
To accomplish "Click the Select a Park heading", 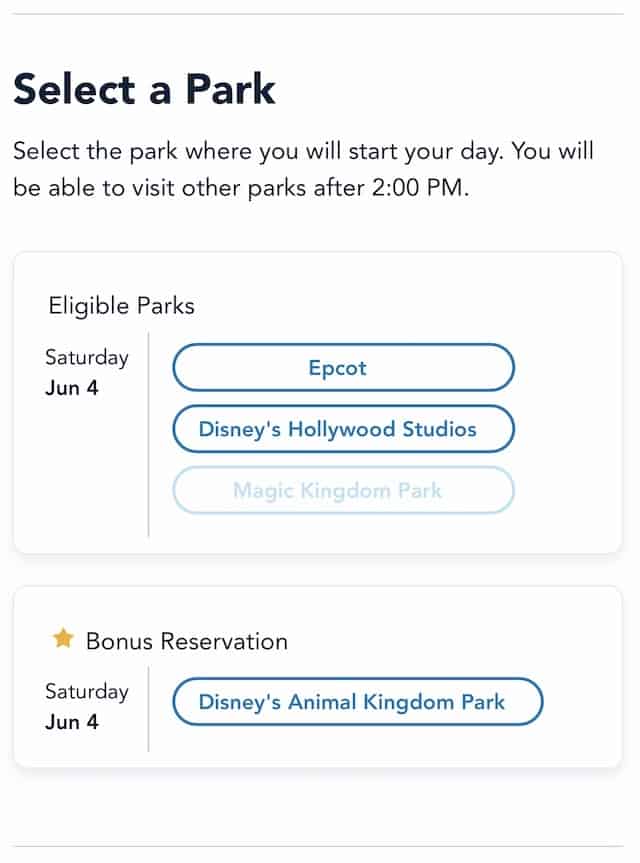I will [144, 89].
